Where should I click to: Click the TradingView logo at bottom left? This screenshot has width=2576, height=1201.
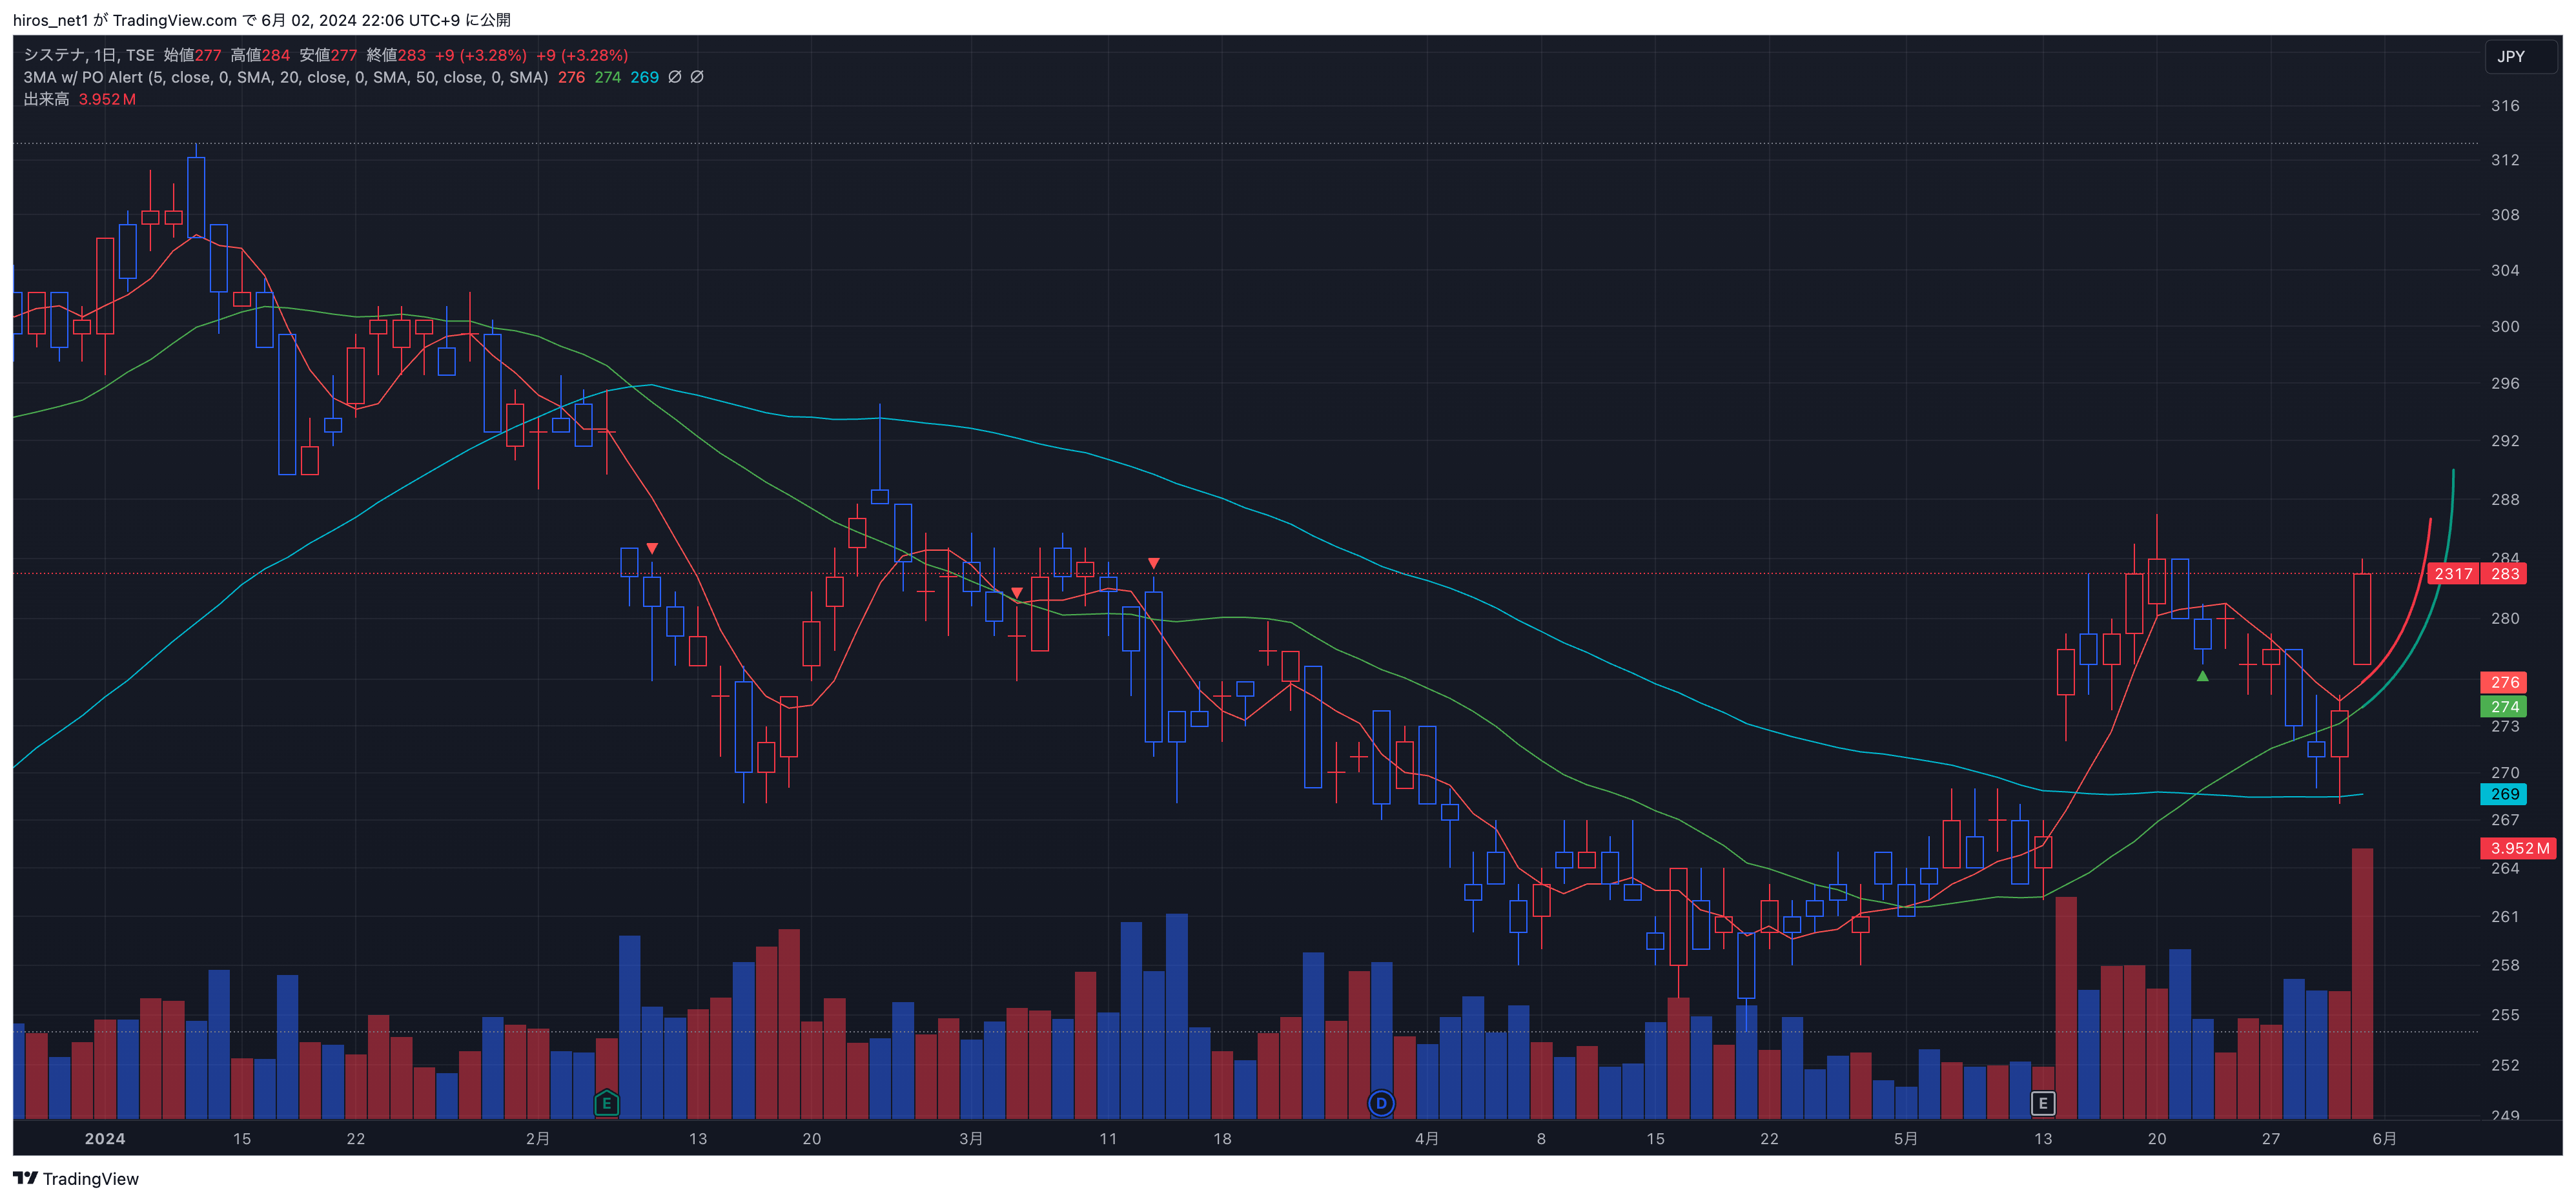(76, 1178)
